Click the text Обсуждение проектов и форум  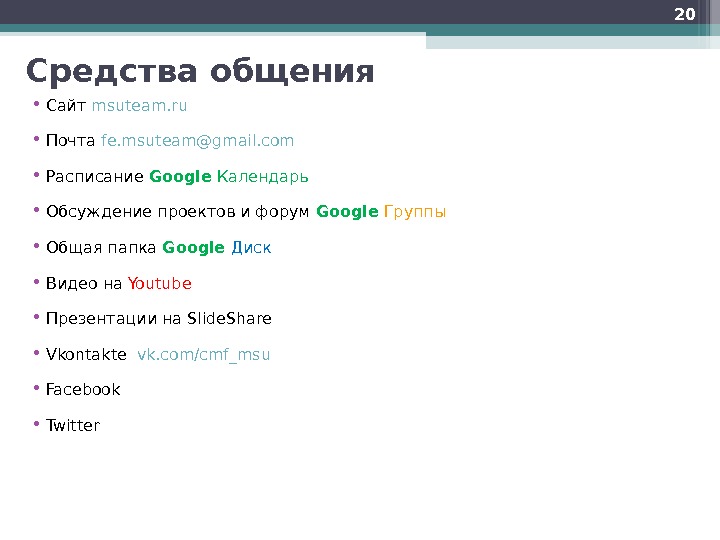(x=178, y=212)
